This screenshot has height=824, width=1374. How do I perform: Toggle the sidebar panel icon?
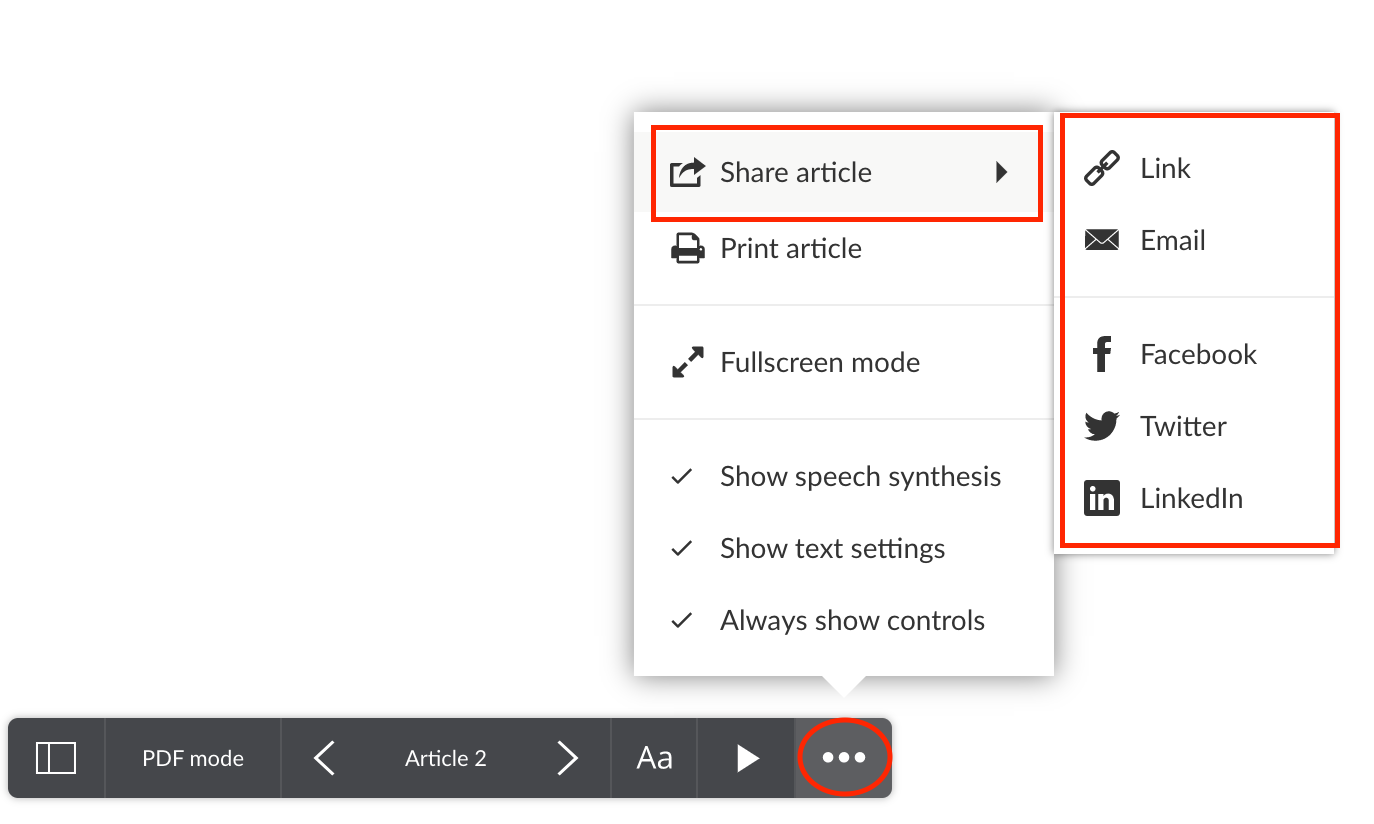[56, 758]
